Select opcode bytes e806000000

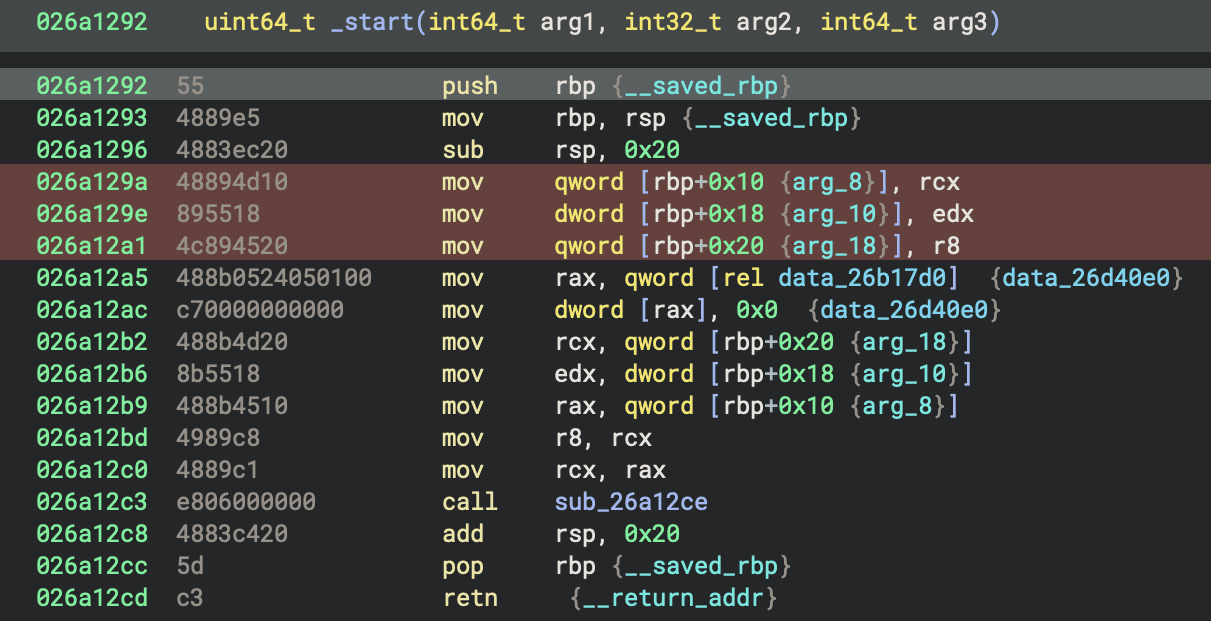(x=246, y=502)
